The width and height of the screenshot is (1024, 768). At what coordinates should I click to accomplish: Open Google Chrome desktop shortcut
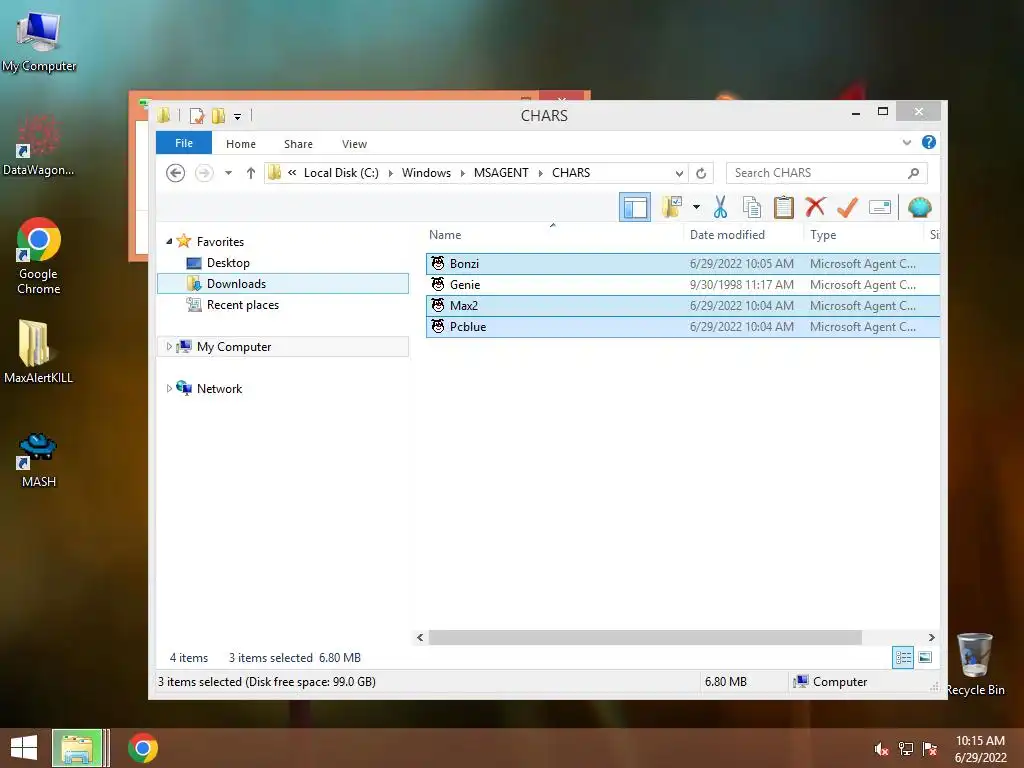pyautogui.click(x=39, y=256)
